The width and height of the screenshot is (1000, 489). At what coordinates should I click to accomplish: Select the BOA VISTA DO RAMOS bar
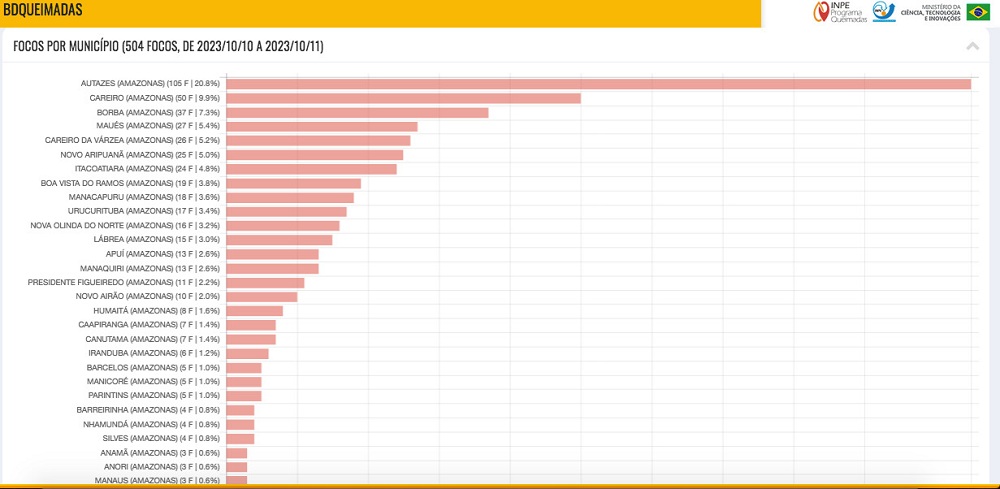[x=293, y=184]
